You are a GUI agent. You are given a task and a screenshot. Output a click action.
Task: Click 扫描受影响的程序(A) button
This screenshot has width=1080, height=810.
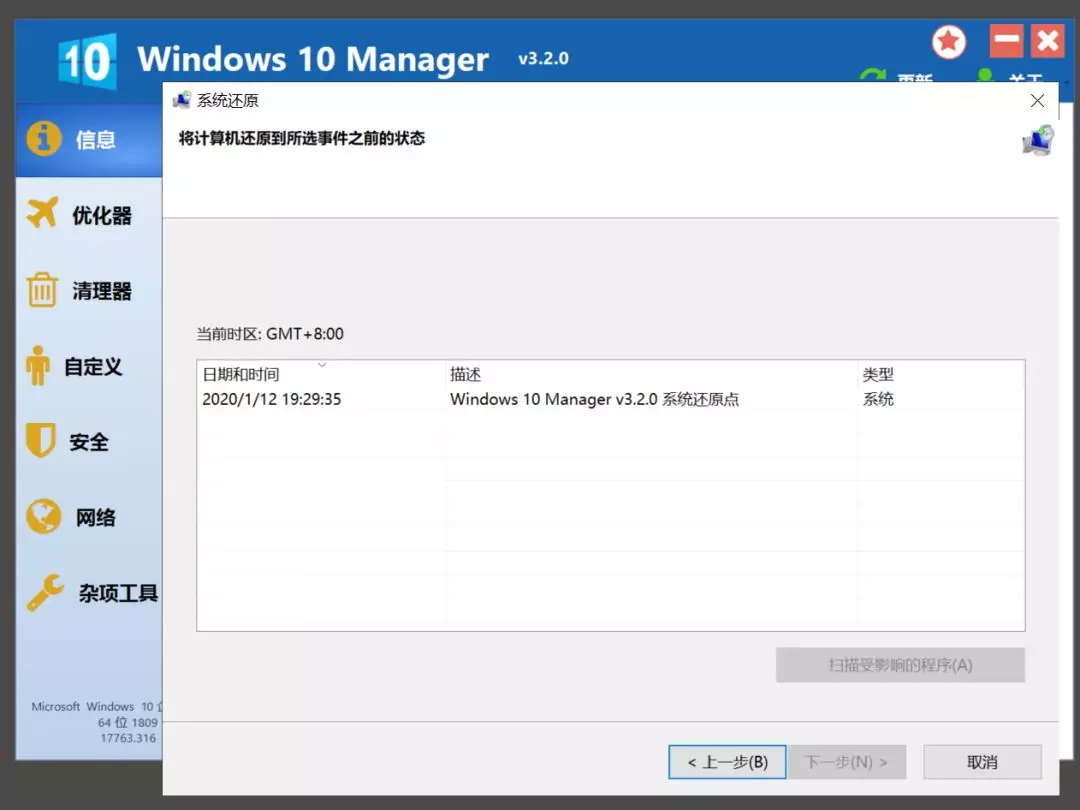coord(900,665)
